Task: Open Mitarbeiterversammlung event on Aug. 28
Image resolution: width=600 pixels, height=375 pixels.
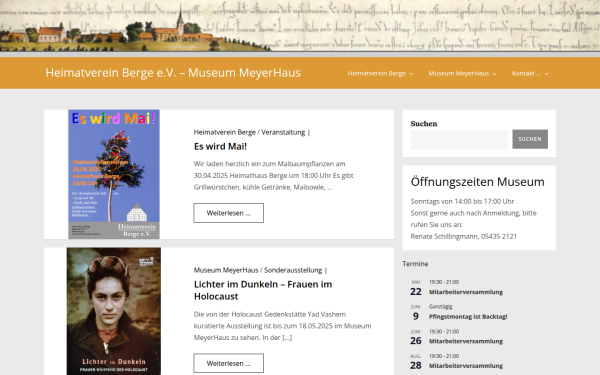Action: click(x=466, y=365)
